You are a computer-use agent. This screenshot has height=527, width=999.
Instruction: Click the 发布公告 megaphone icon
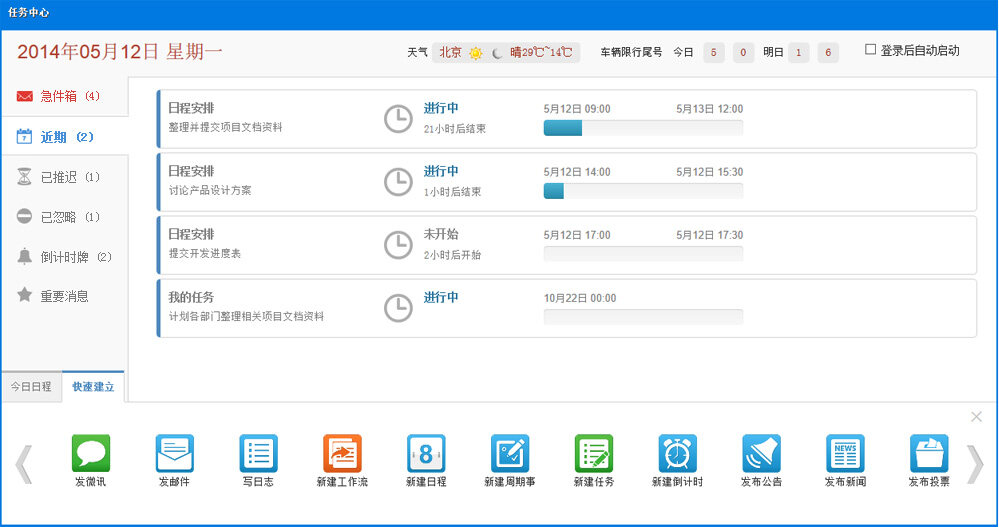point(761,454)
